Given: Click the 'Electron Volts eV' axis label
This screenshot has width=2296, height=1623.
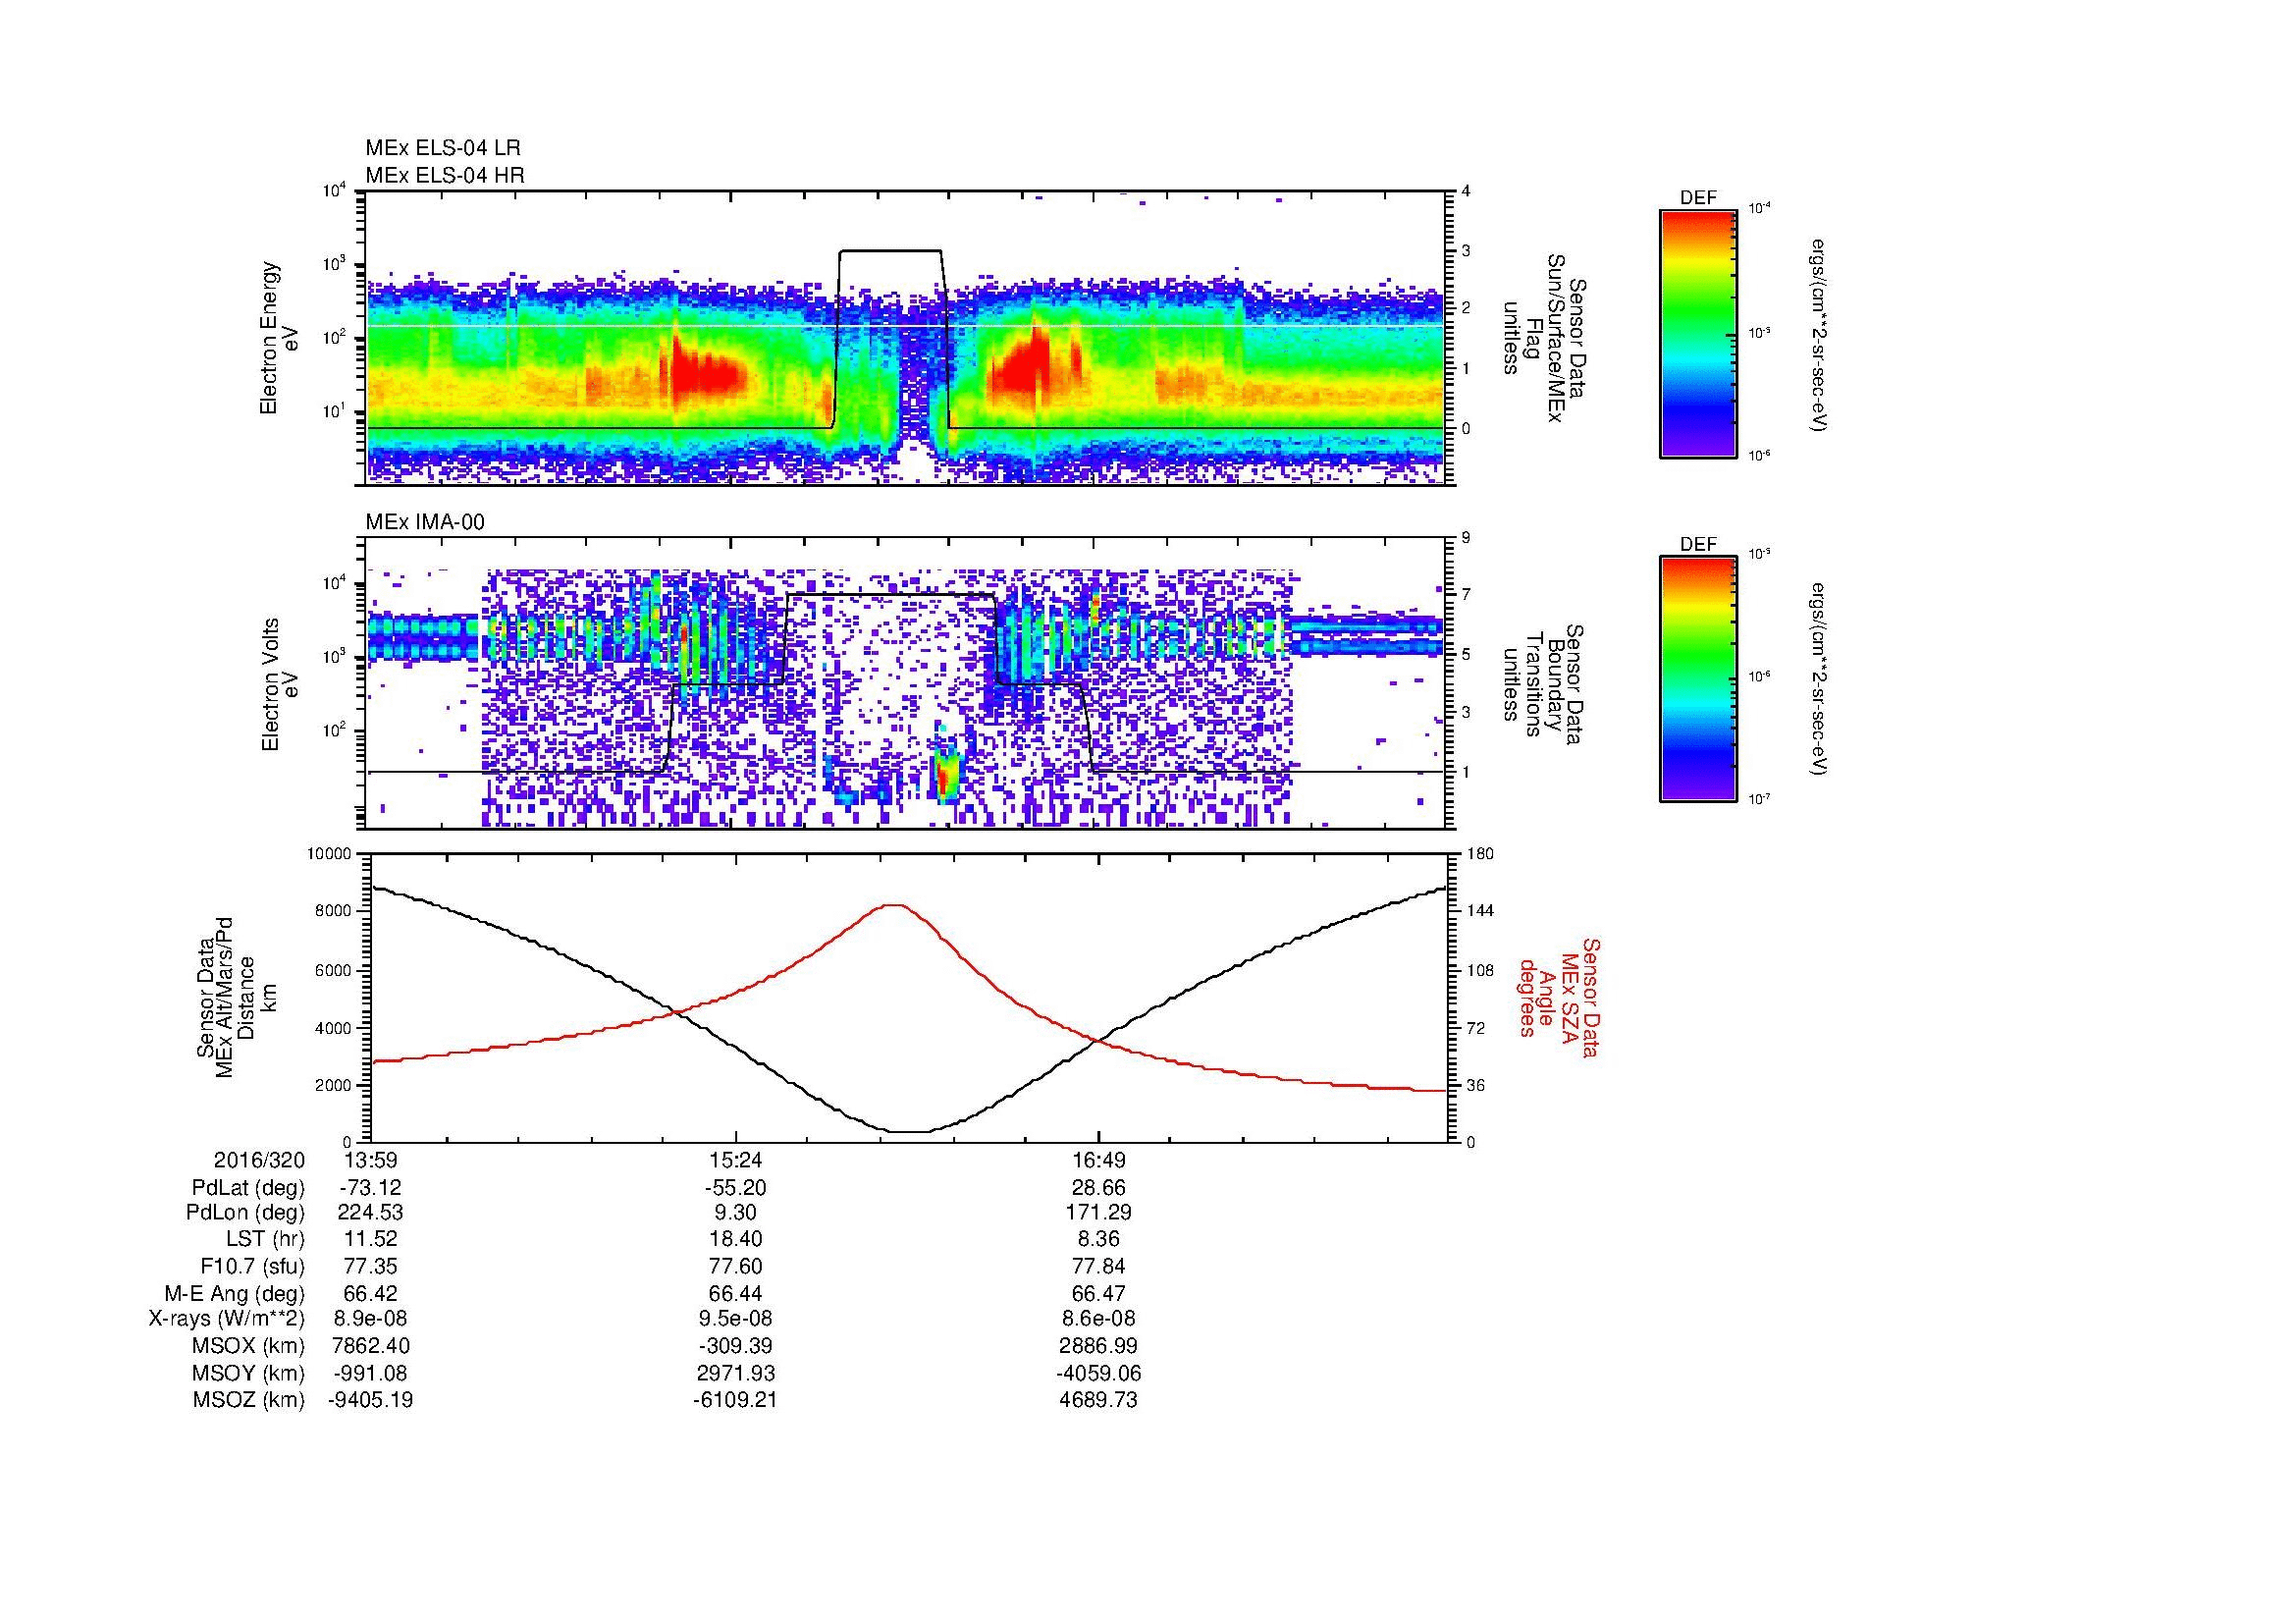Looking at the screenshot, I should (279, 685).
